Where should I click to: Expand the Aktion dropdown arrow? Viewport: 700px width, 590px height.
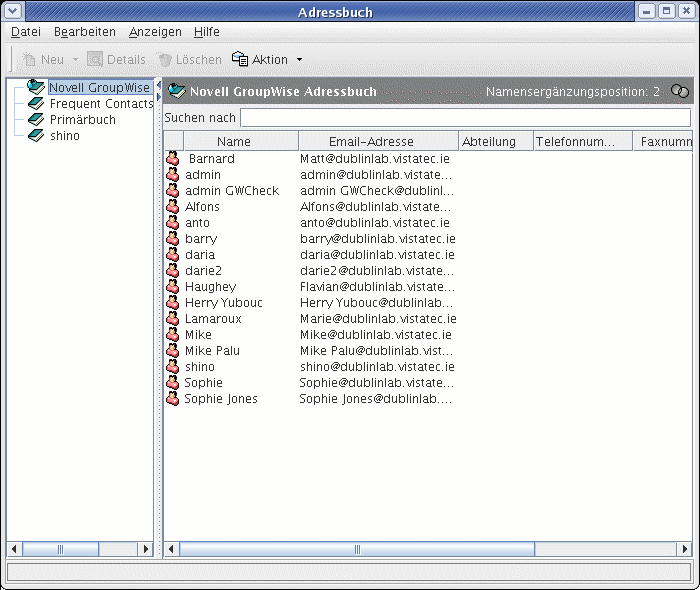click(299, 59)
